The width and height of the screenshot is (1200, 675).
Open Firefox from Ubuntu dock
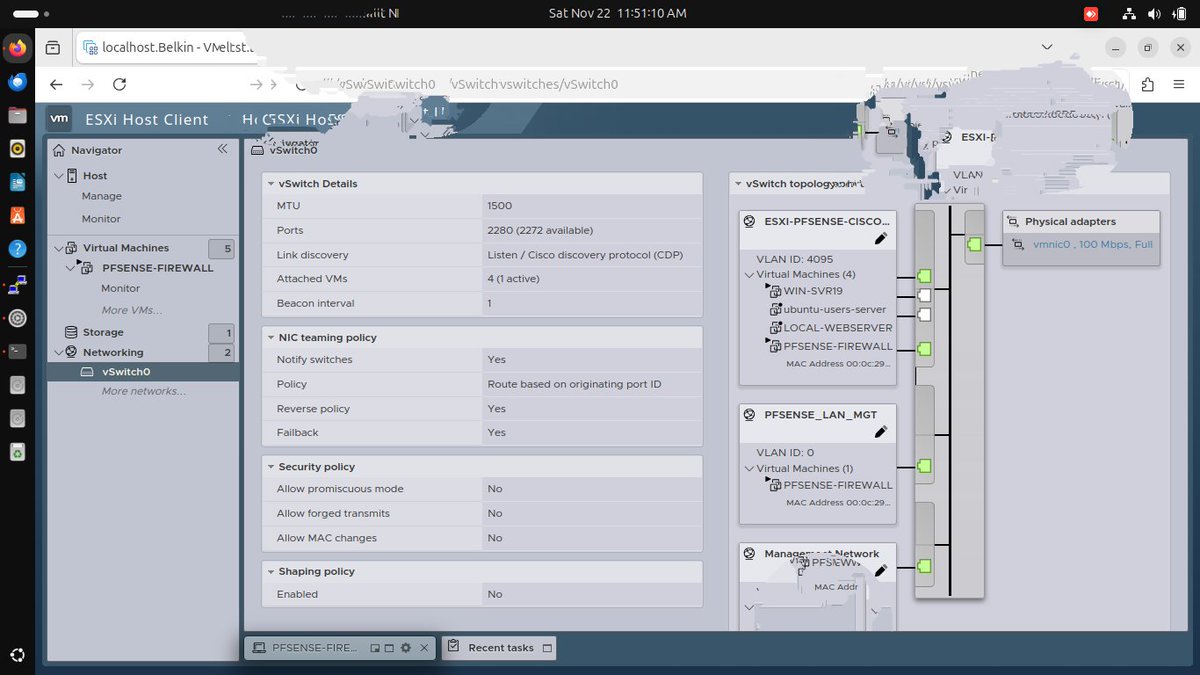pos(17,48)
